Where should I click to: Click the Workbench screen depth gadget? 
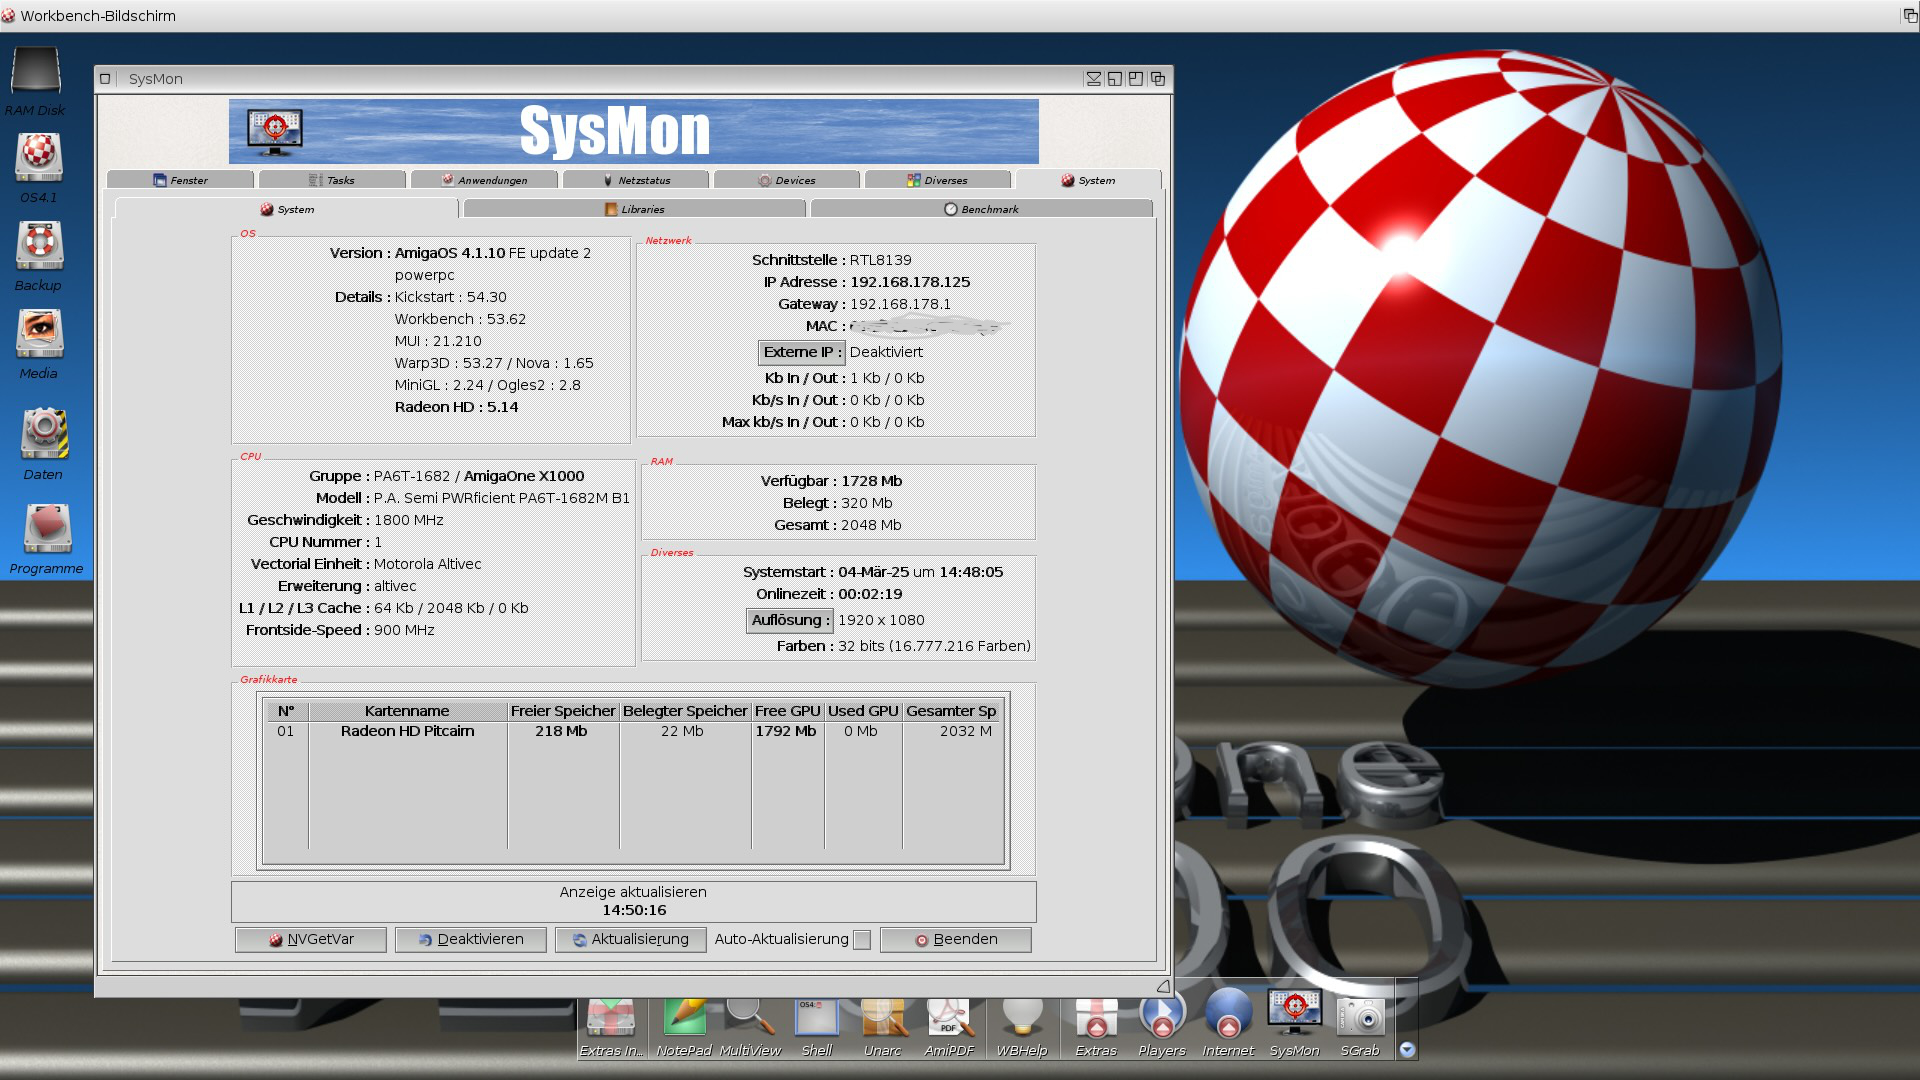coord(1909,15)
